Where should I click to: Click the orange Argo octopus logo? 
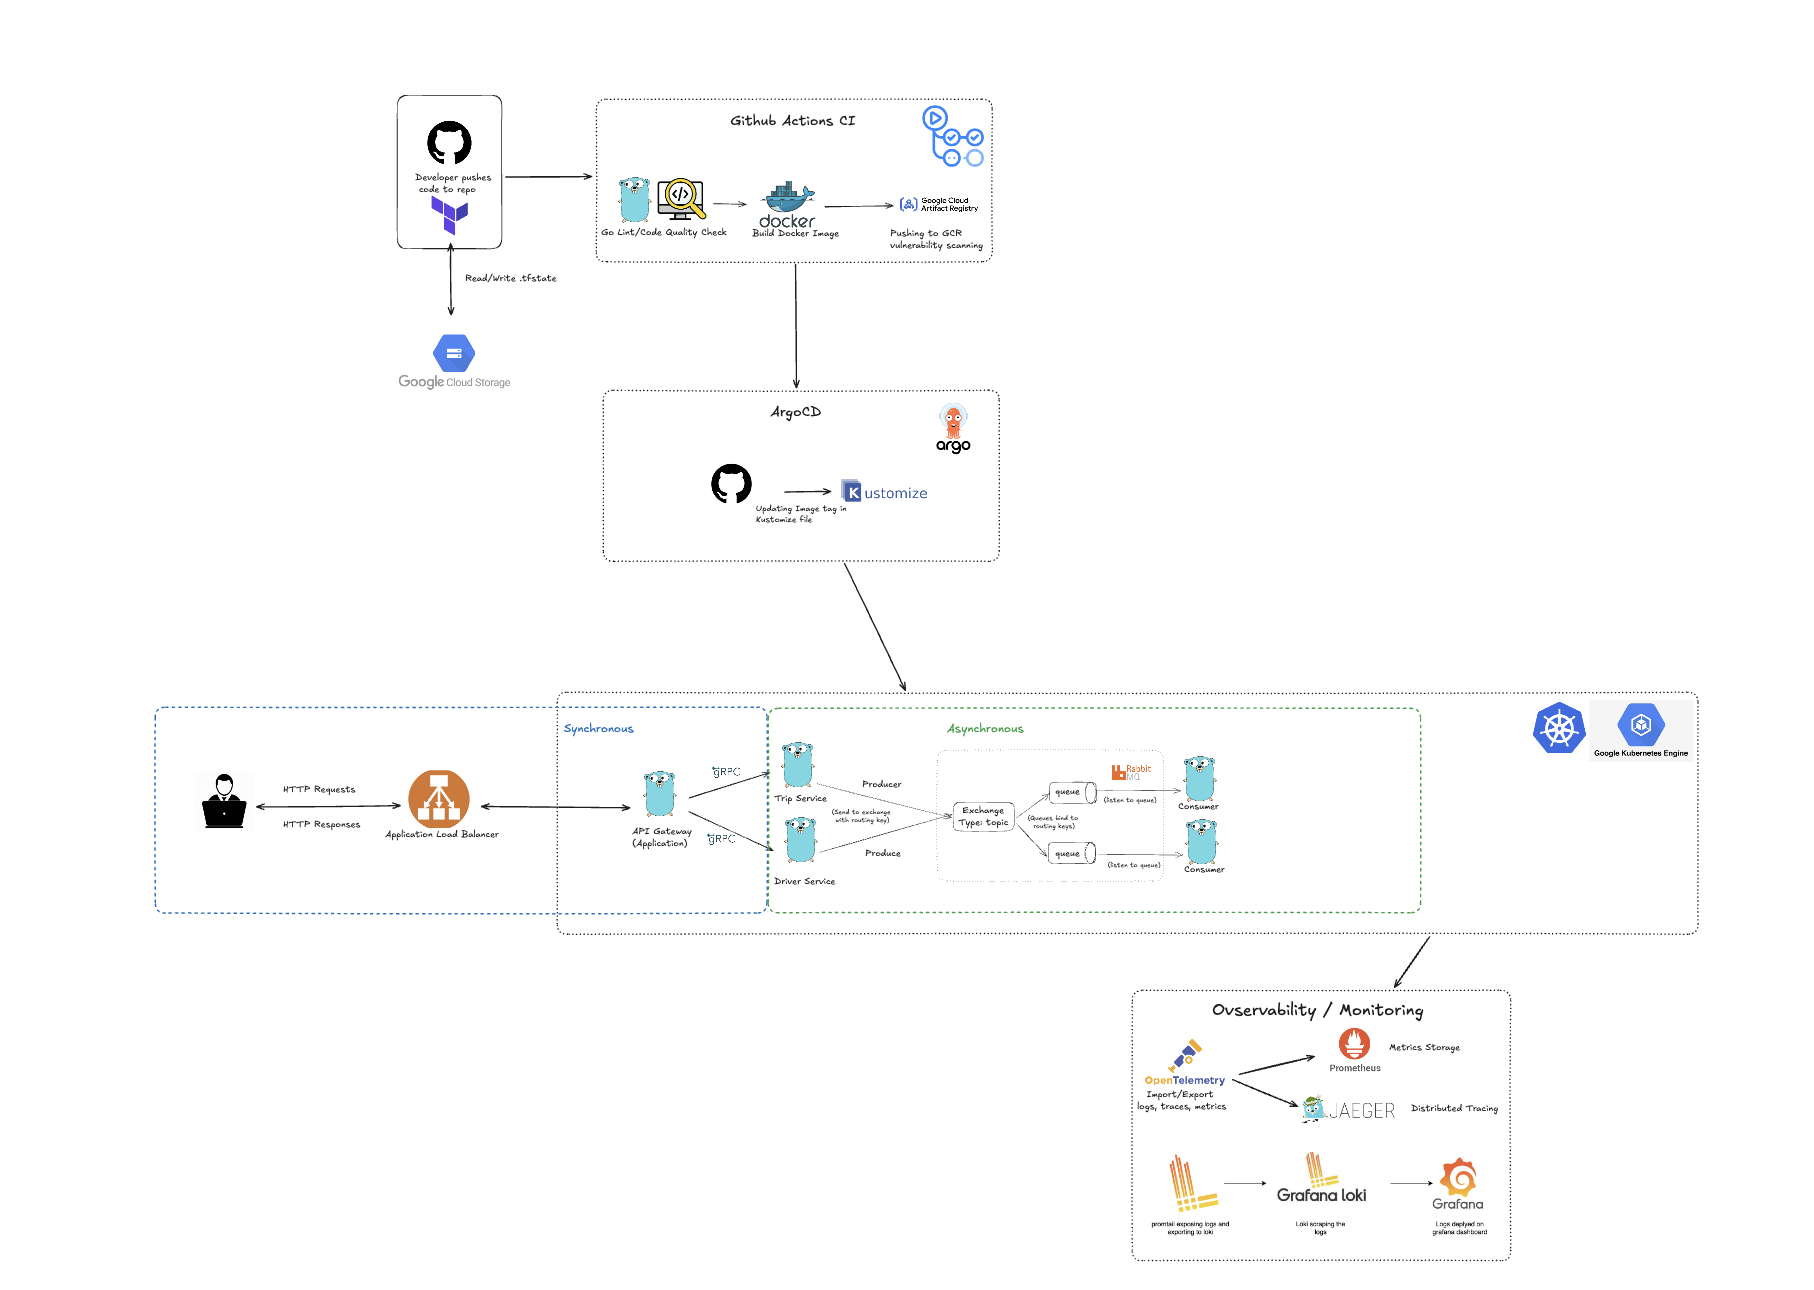coord(953,429)
